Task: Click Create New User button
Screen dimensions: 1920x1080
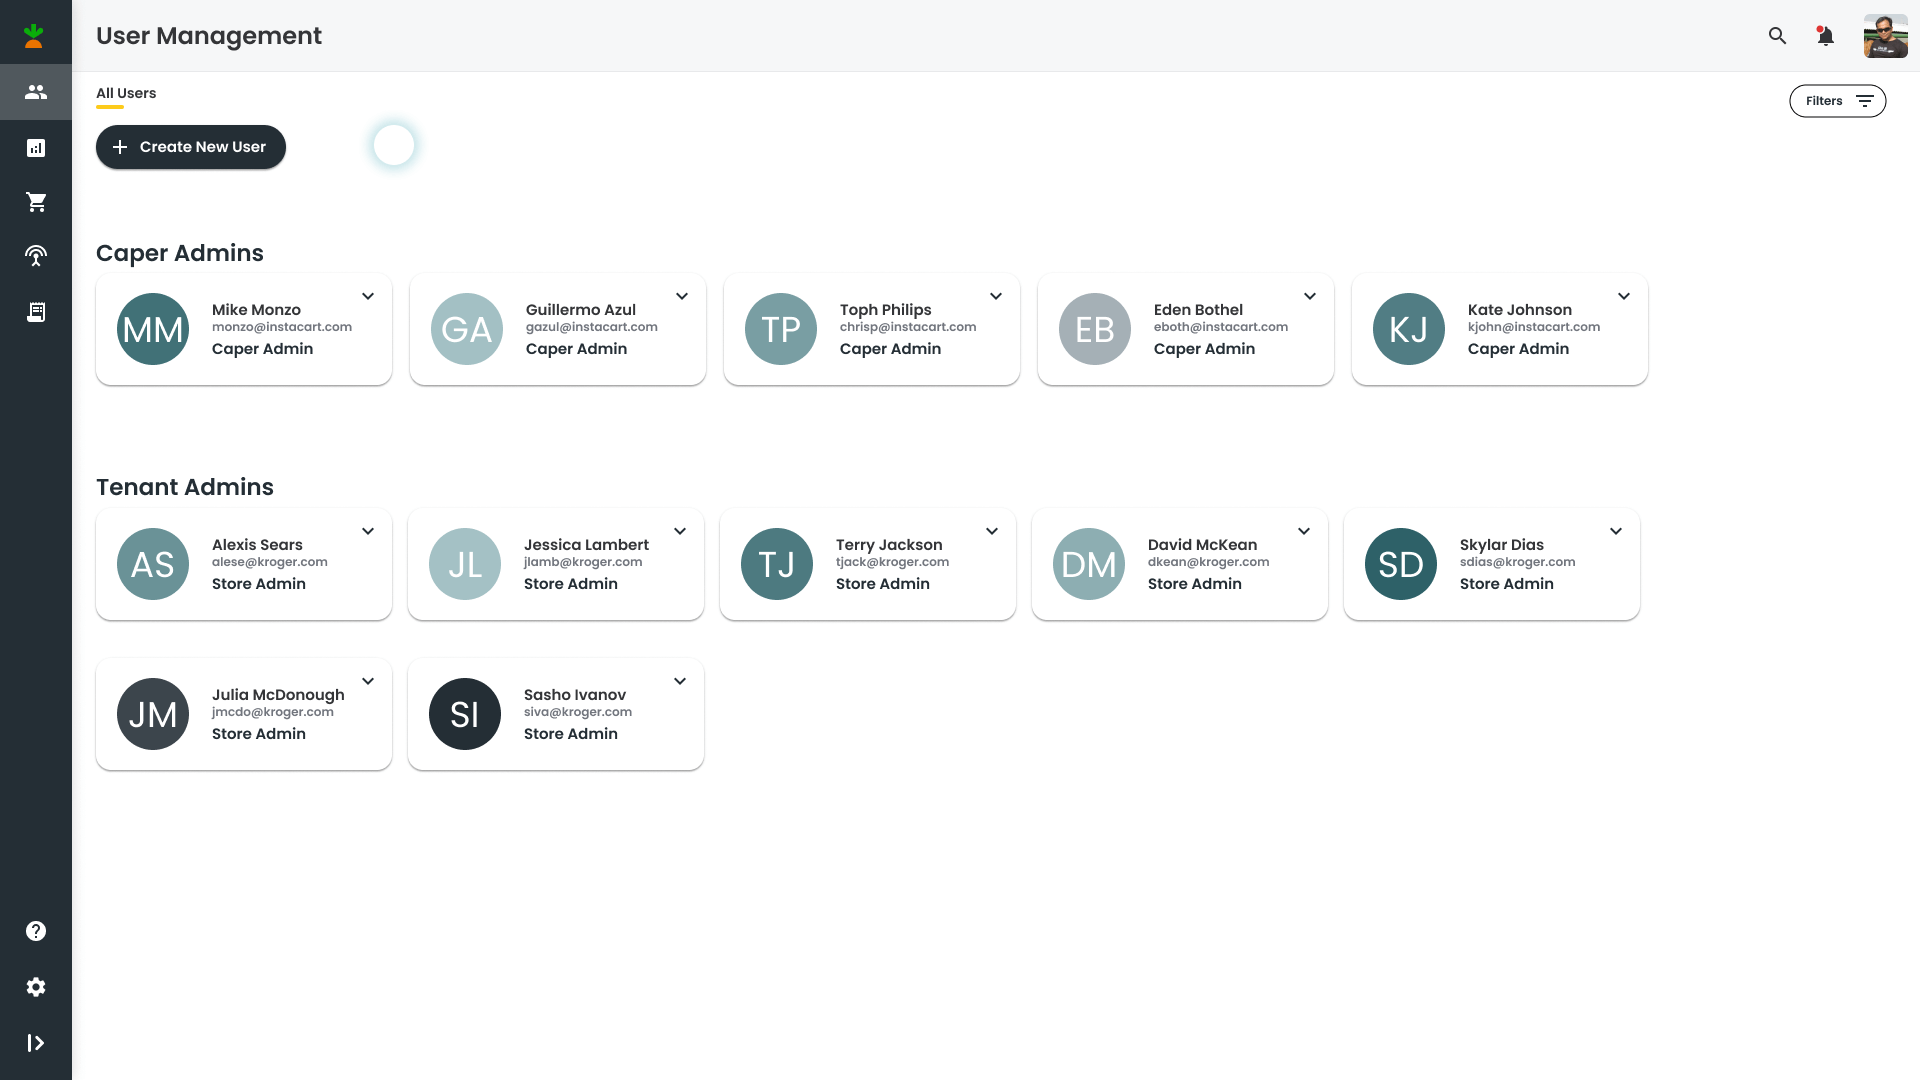Action: click(x=191, y=147)
